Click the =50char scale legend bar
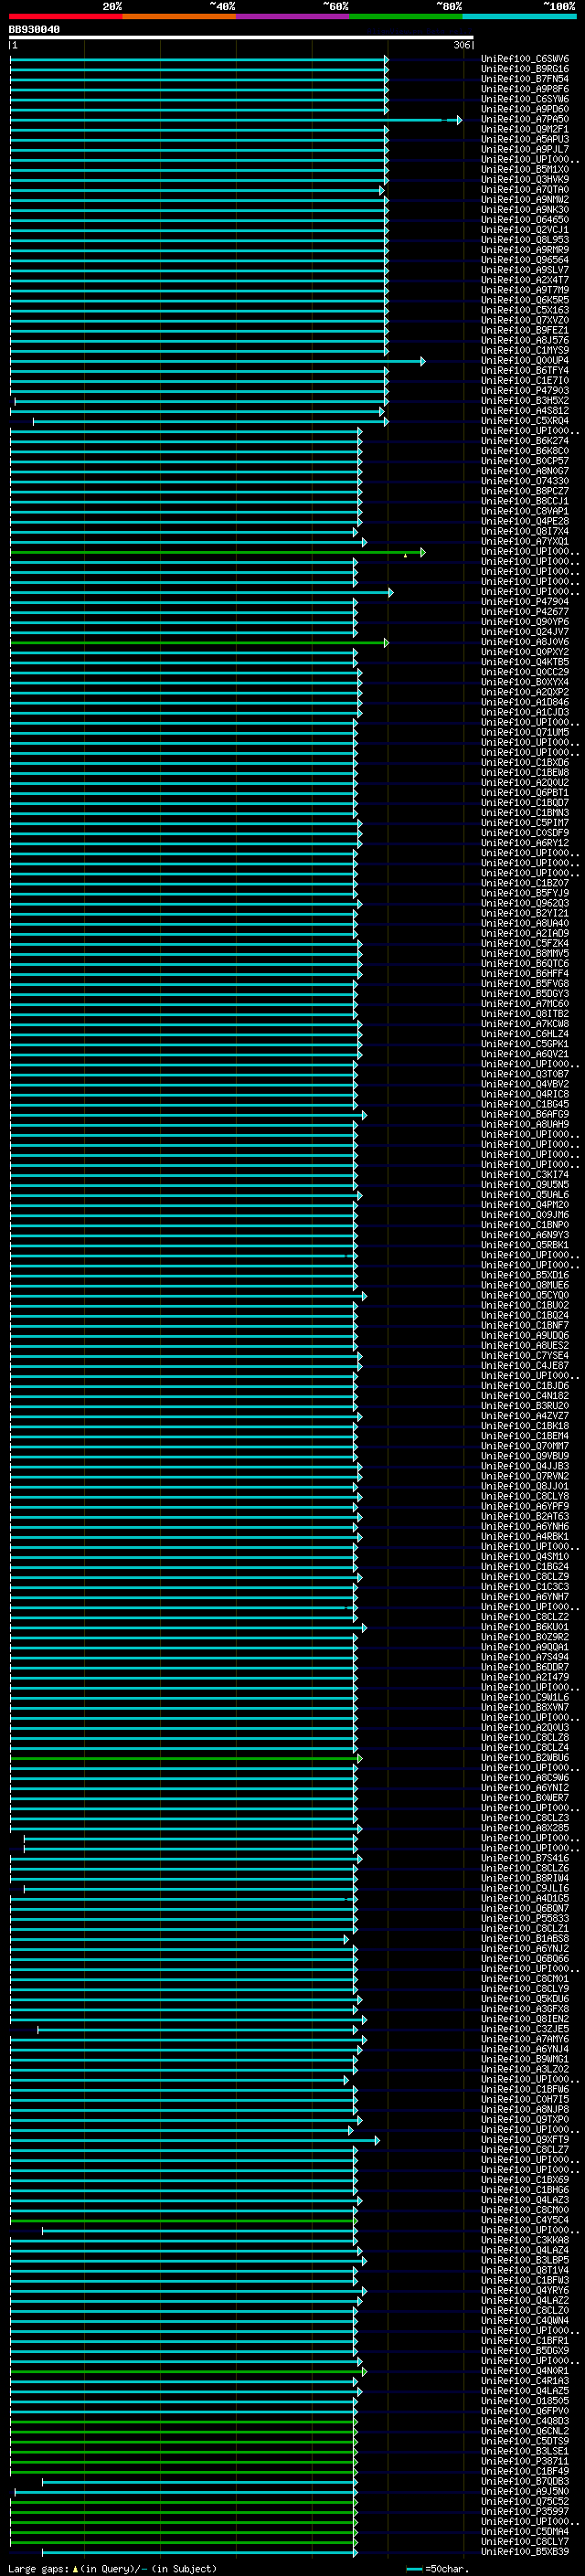 [x=414, y=2569]
